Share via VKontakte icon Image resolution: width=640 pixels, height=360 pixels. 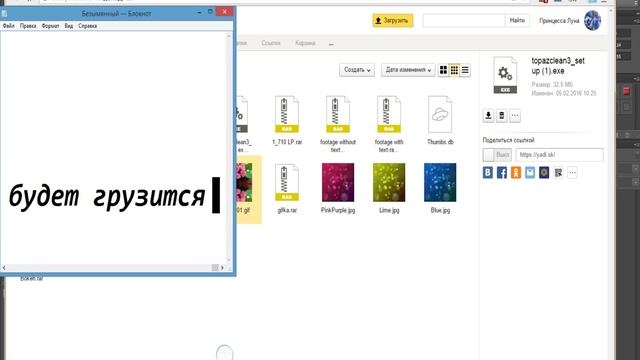tap(488, 173)
